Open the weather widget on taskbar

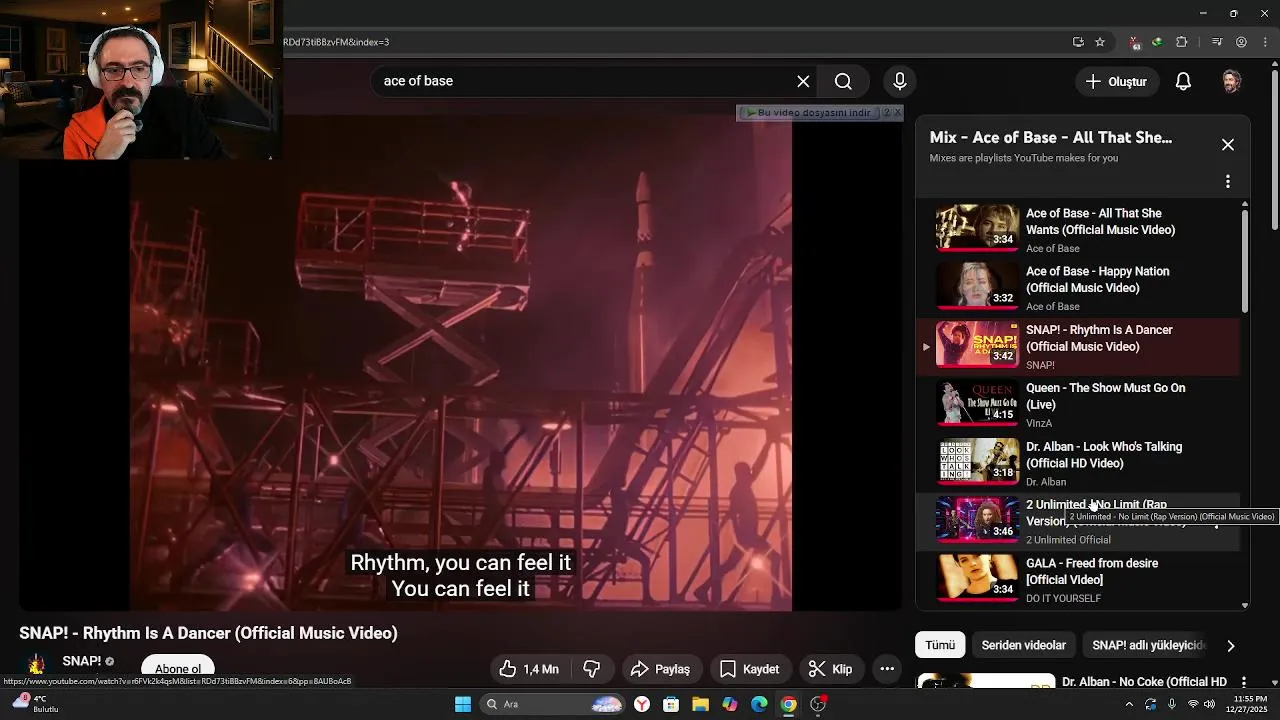click(x=35, y=704)
